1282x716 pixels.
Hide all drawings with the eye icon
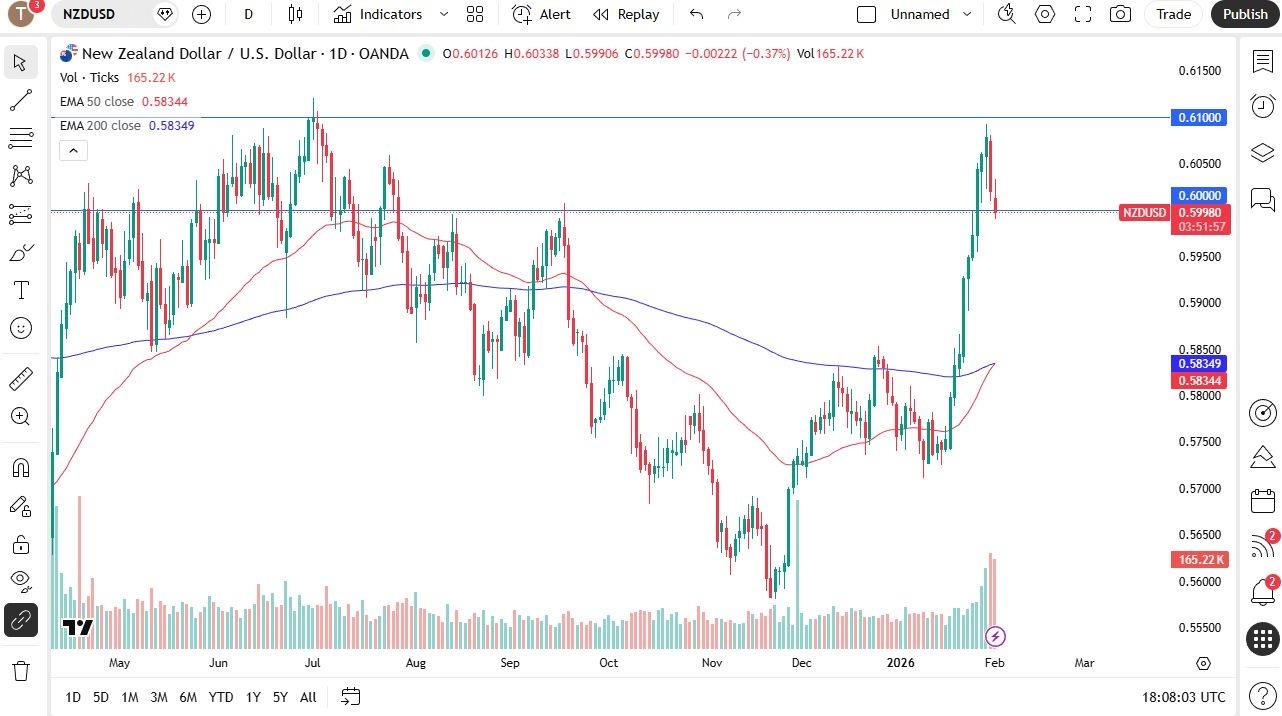click(x=20, y=581)
